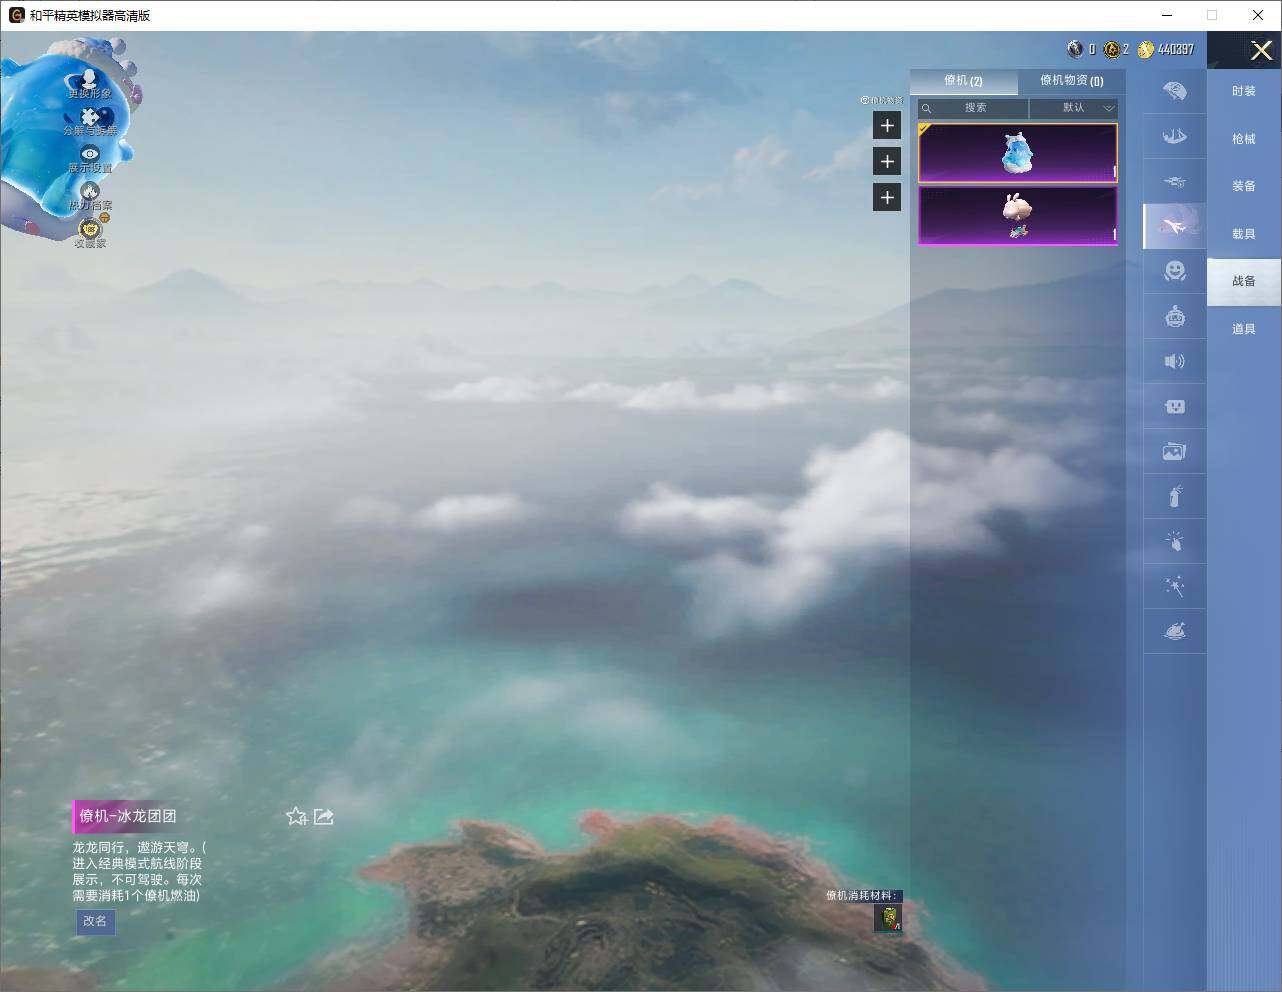This screenshot has height=992, width=1282.
Task: Click the magnifier search icon
Action: (927, 108)
